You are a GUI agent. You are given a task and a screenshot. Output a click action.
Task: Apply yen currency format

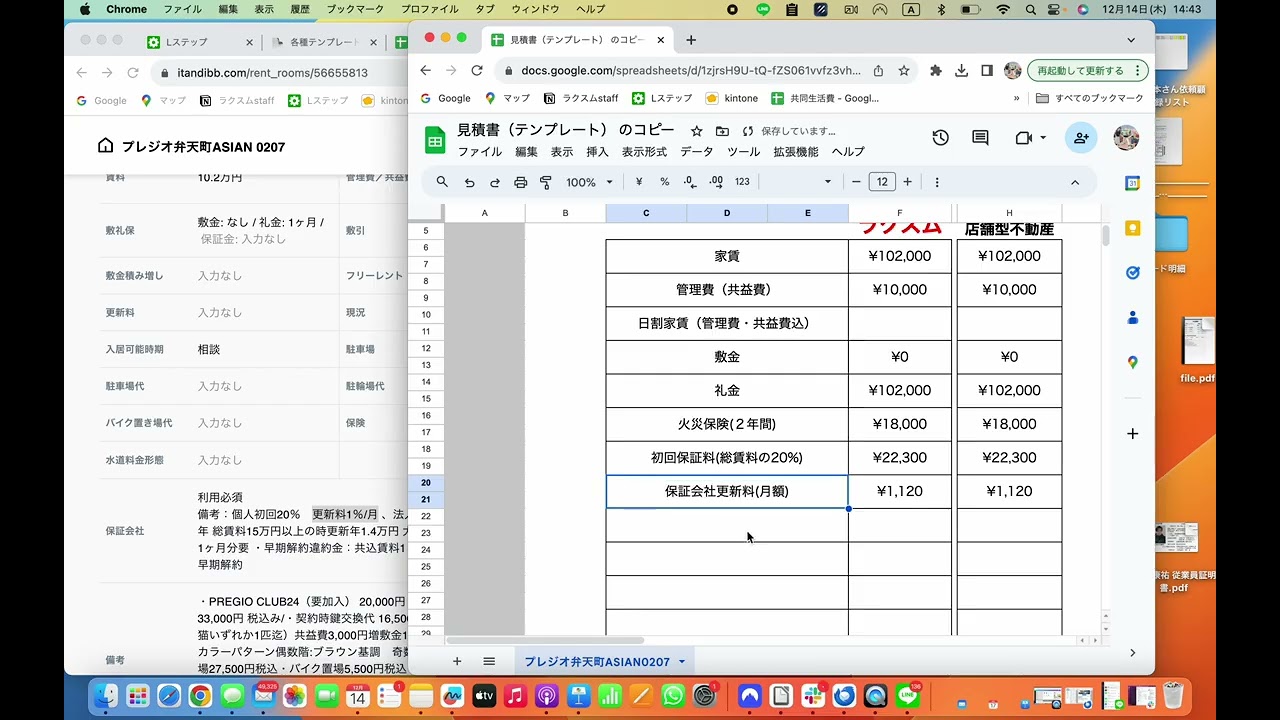tap(639, 182)
